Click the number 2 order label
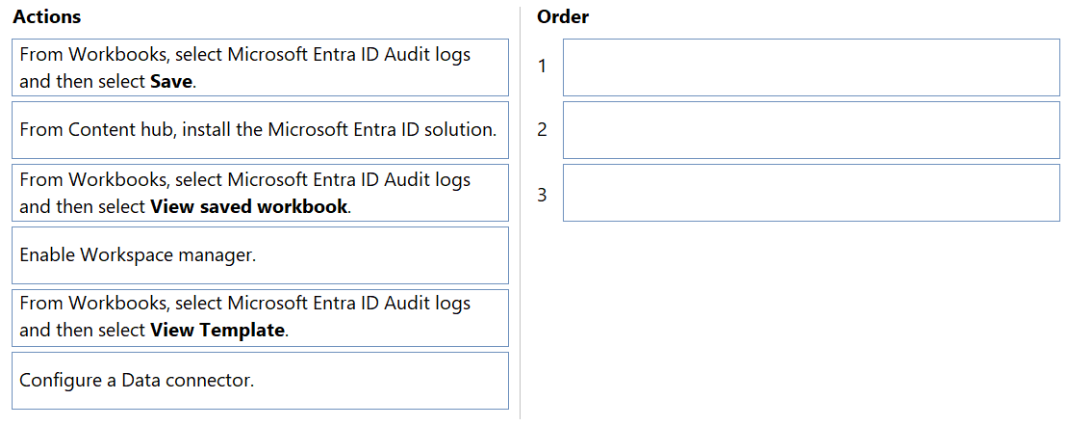 tap(542, 130)
